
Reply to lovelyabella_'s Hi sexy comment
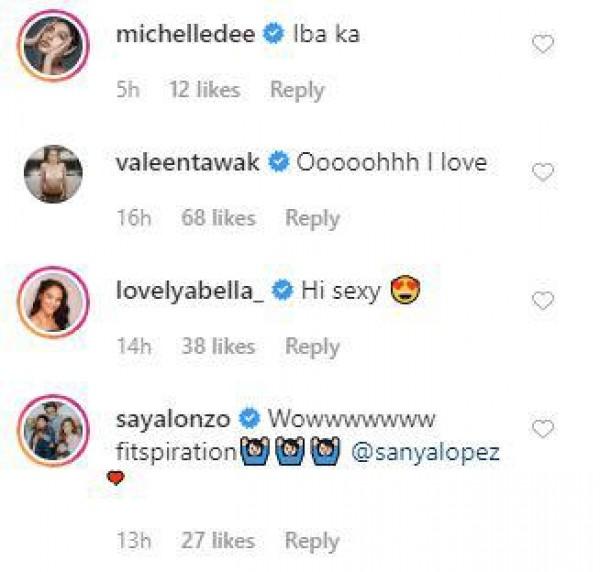[312, 347]
